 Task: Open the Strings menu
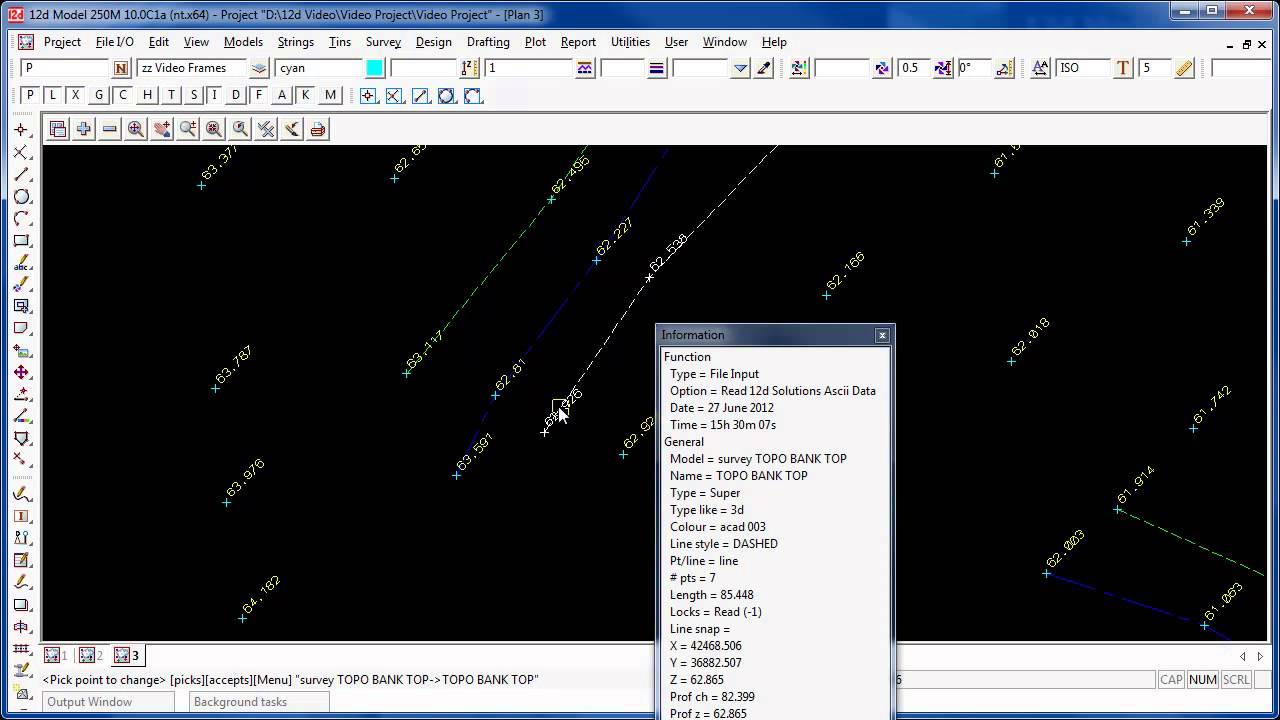(296, 42)
